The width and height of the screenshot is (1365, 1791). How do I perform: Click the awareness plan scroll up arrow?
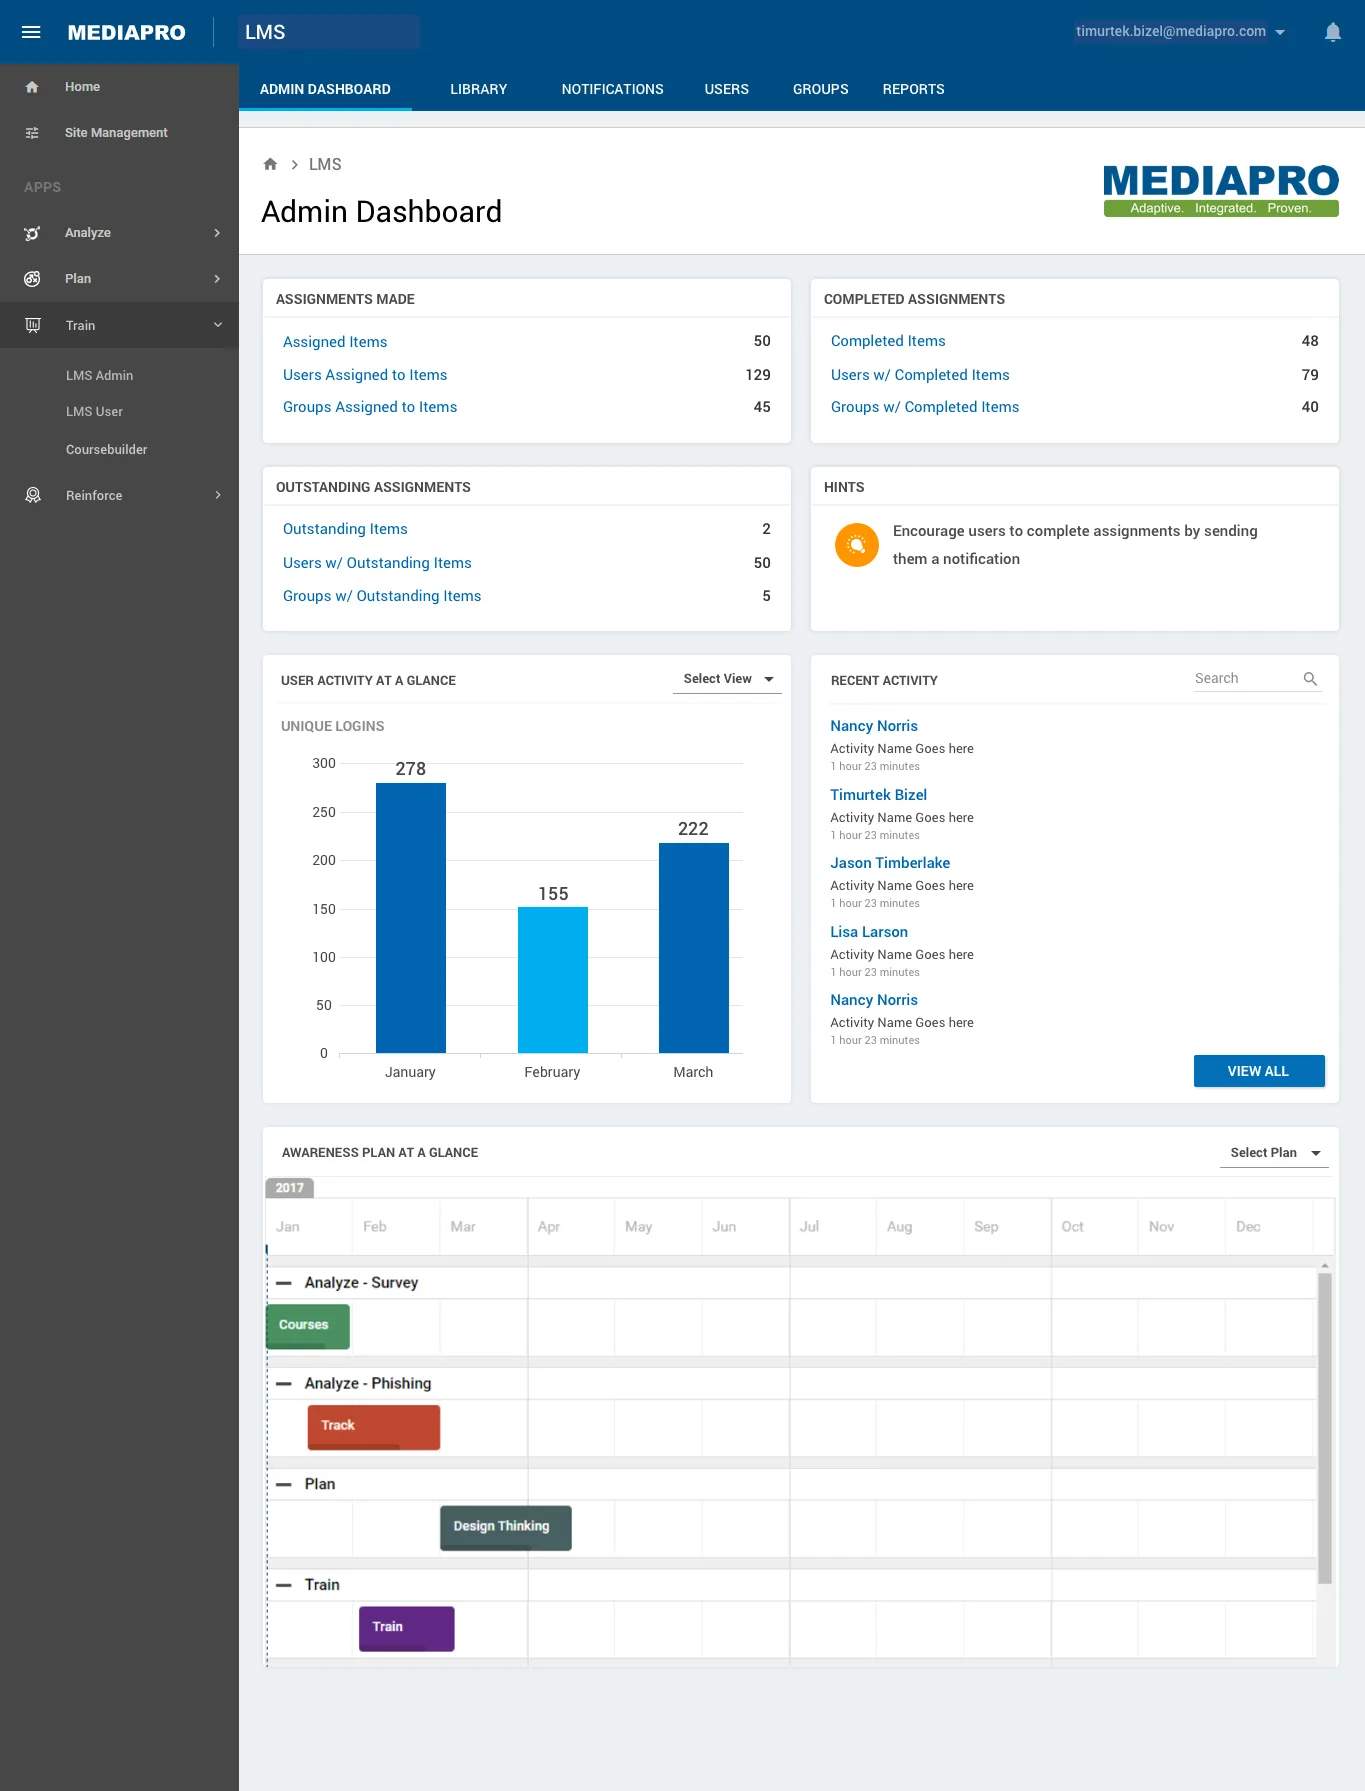[x=1324, y=1265]
